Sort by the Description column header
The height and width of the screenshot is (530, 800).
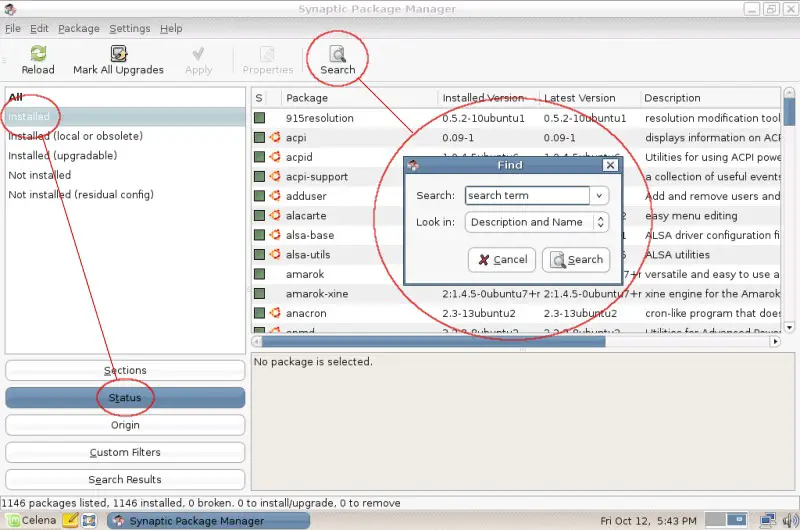coord(710,98)
